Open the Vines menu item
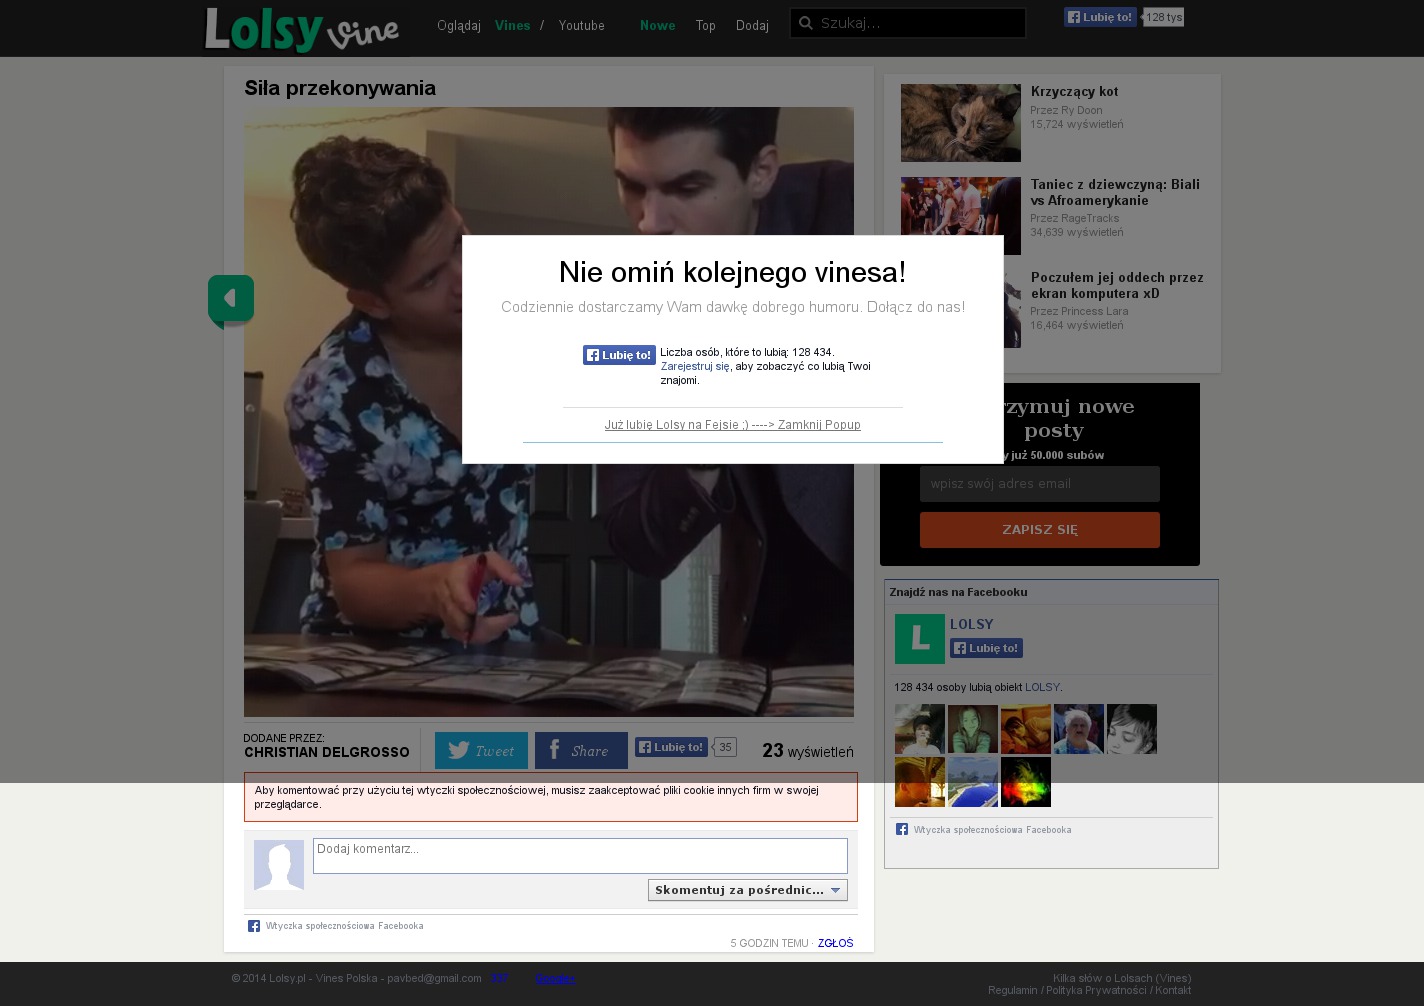The height and width of the screenshot is (1006, 1424). coord(512,26)
